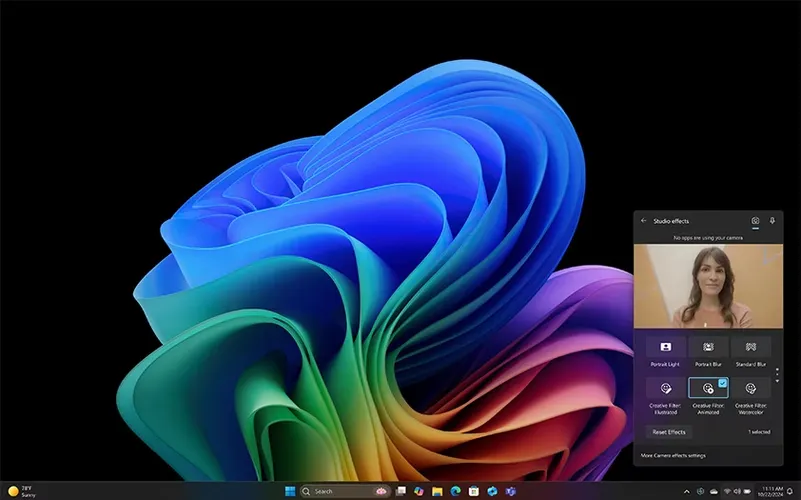Launch Microsoft Edge from the taskbar
The image size is (801, 500).
[455, 491]
